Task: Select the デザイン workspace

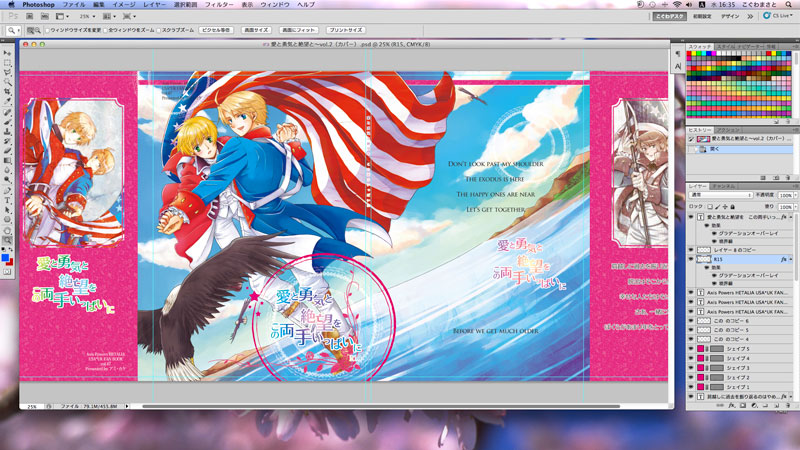Action: click(x=730, y=16)
